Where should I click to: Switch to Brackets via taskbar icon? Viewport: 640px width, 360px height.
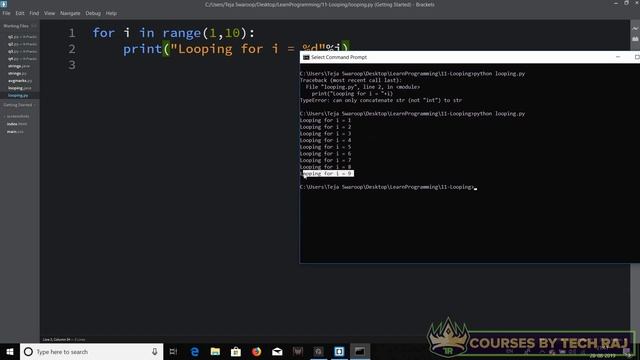point(339,351)
